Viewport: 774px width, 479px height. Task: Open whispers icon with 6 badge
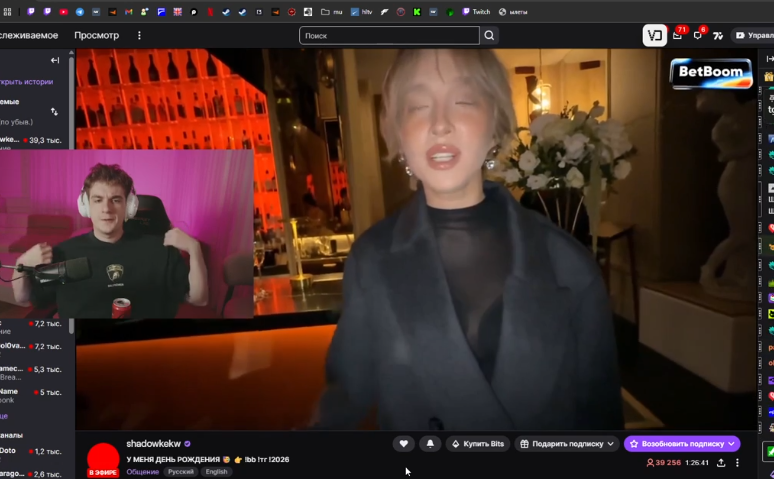point(698,35)
